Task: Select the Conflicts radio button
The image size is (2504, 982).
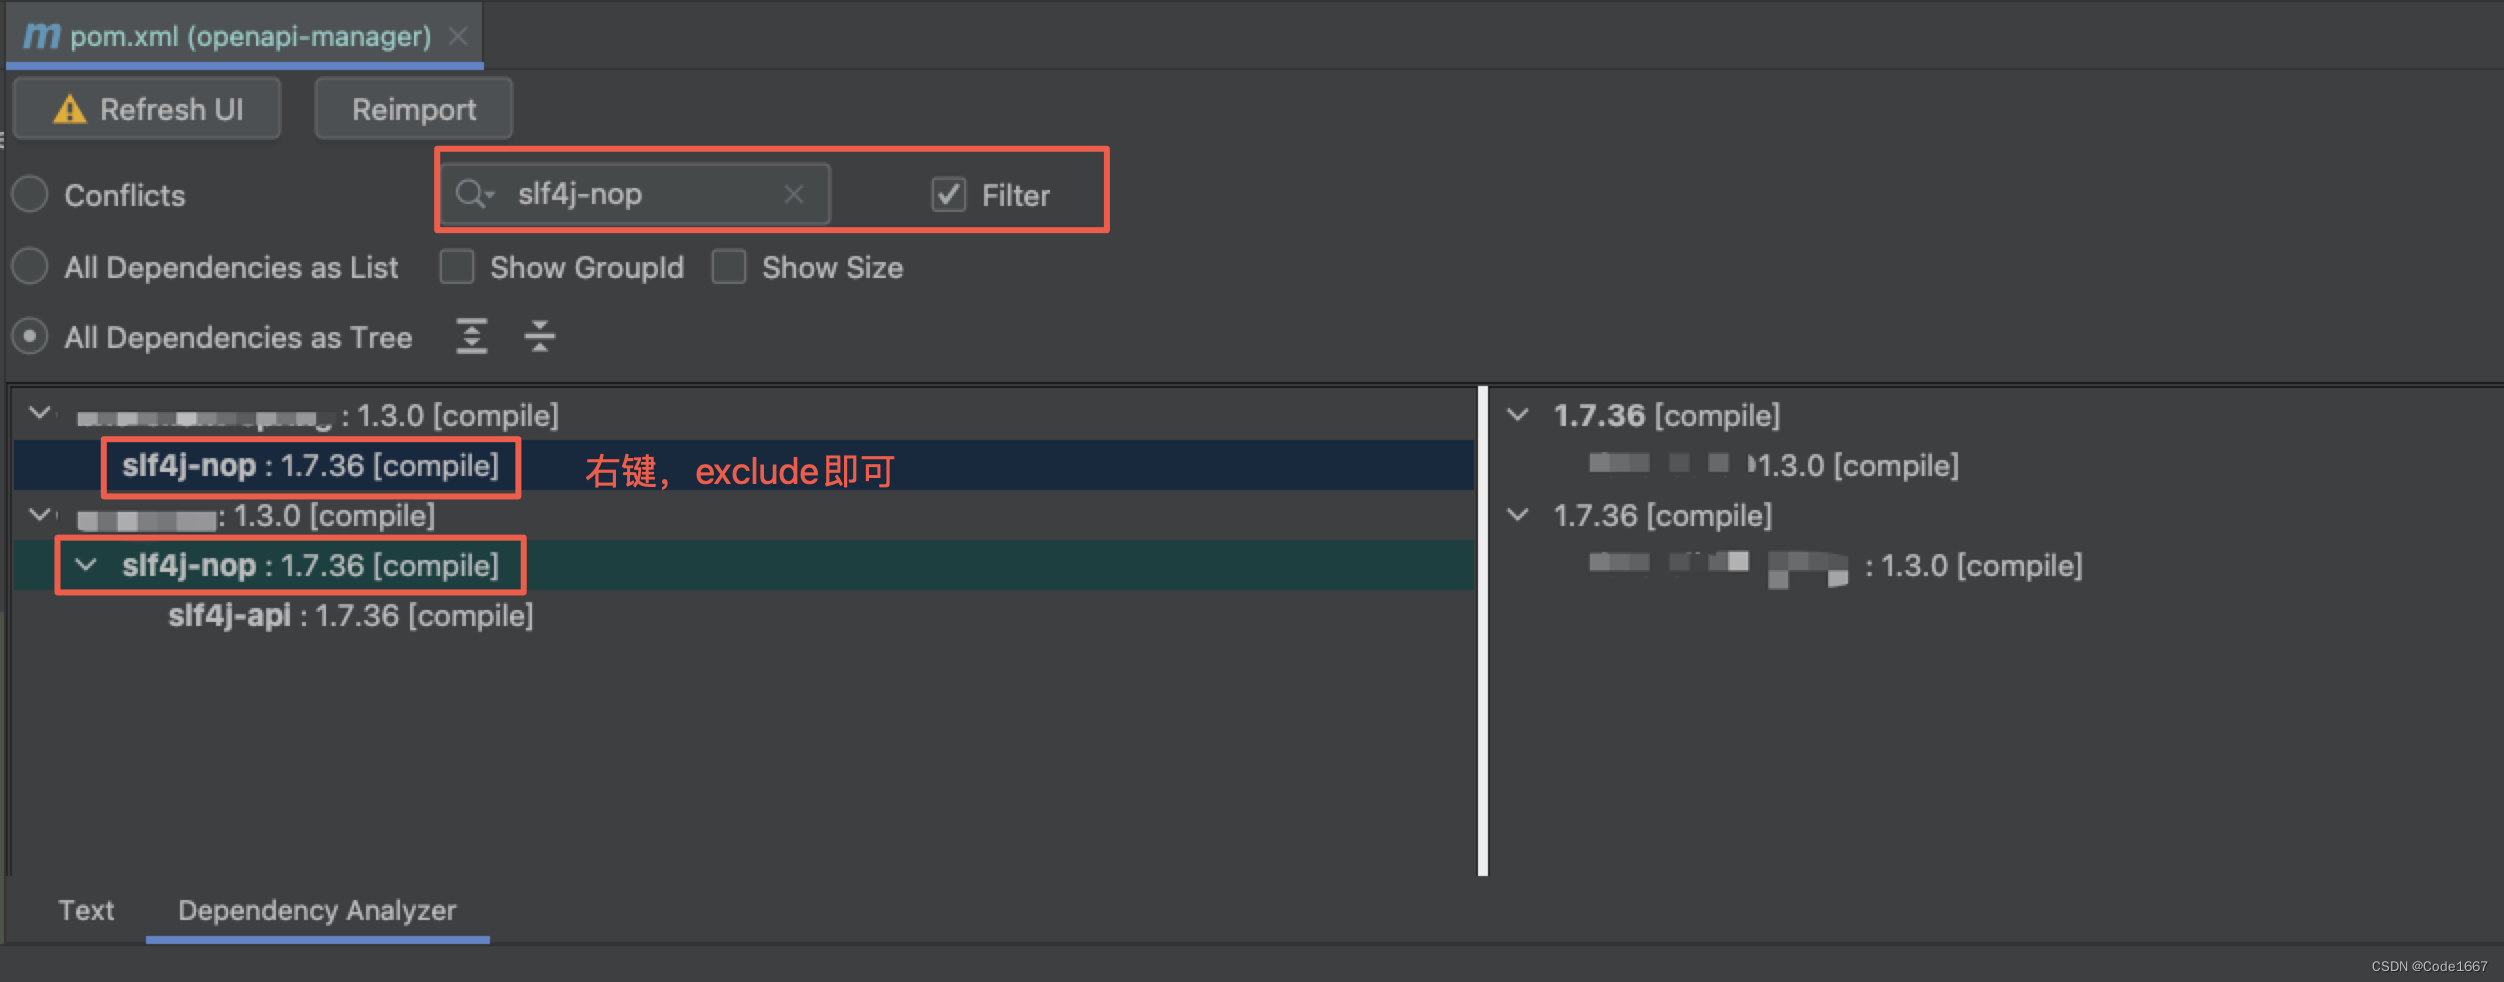Action: (30, 194)
